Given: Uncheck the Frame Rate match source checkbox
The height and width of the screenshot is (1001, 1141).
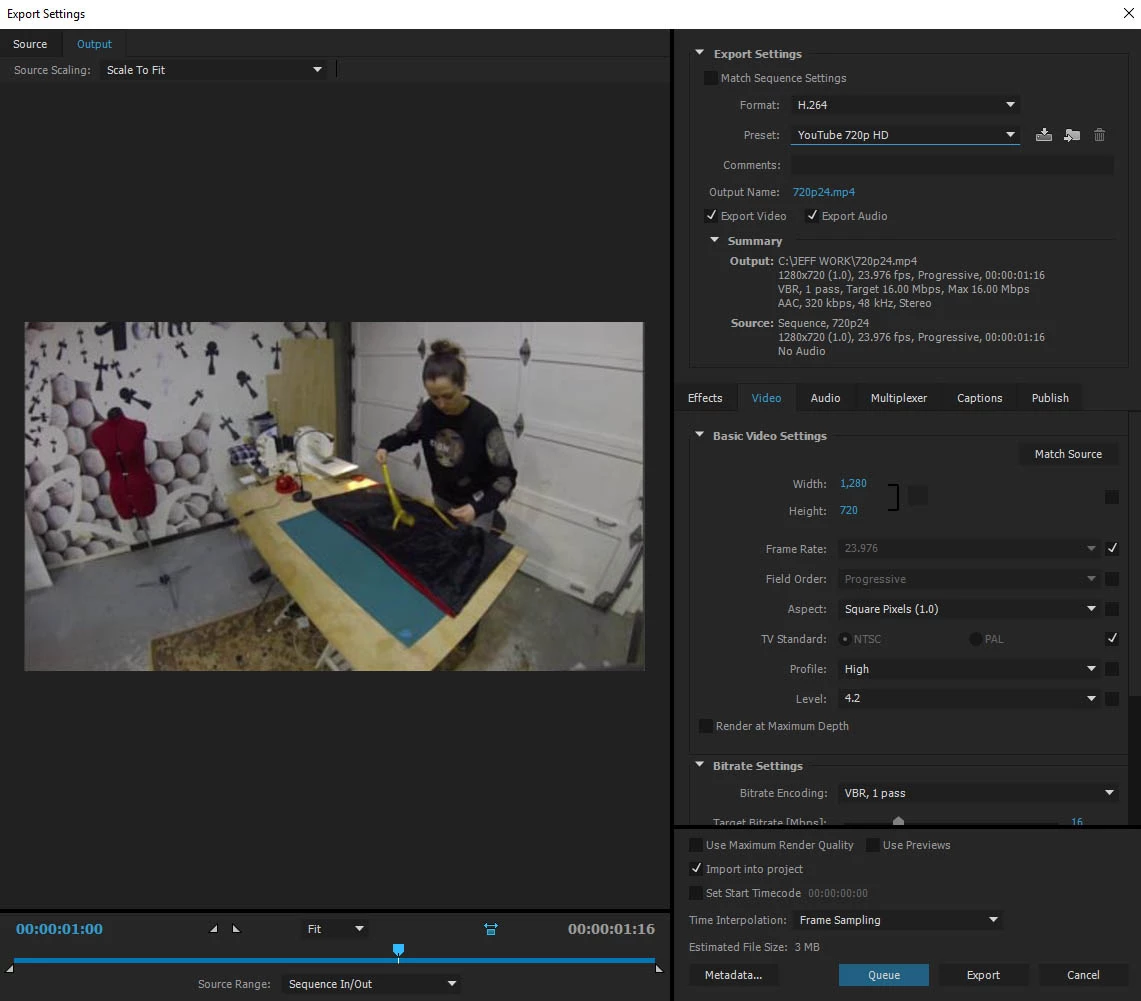Looking at the screenshot, I should pos(1112,549).
